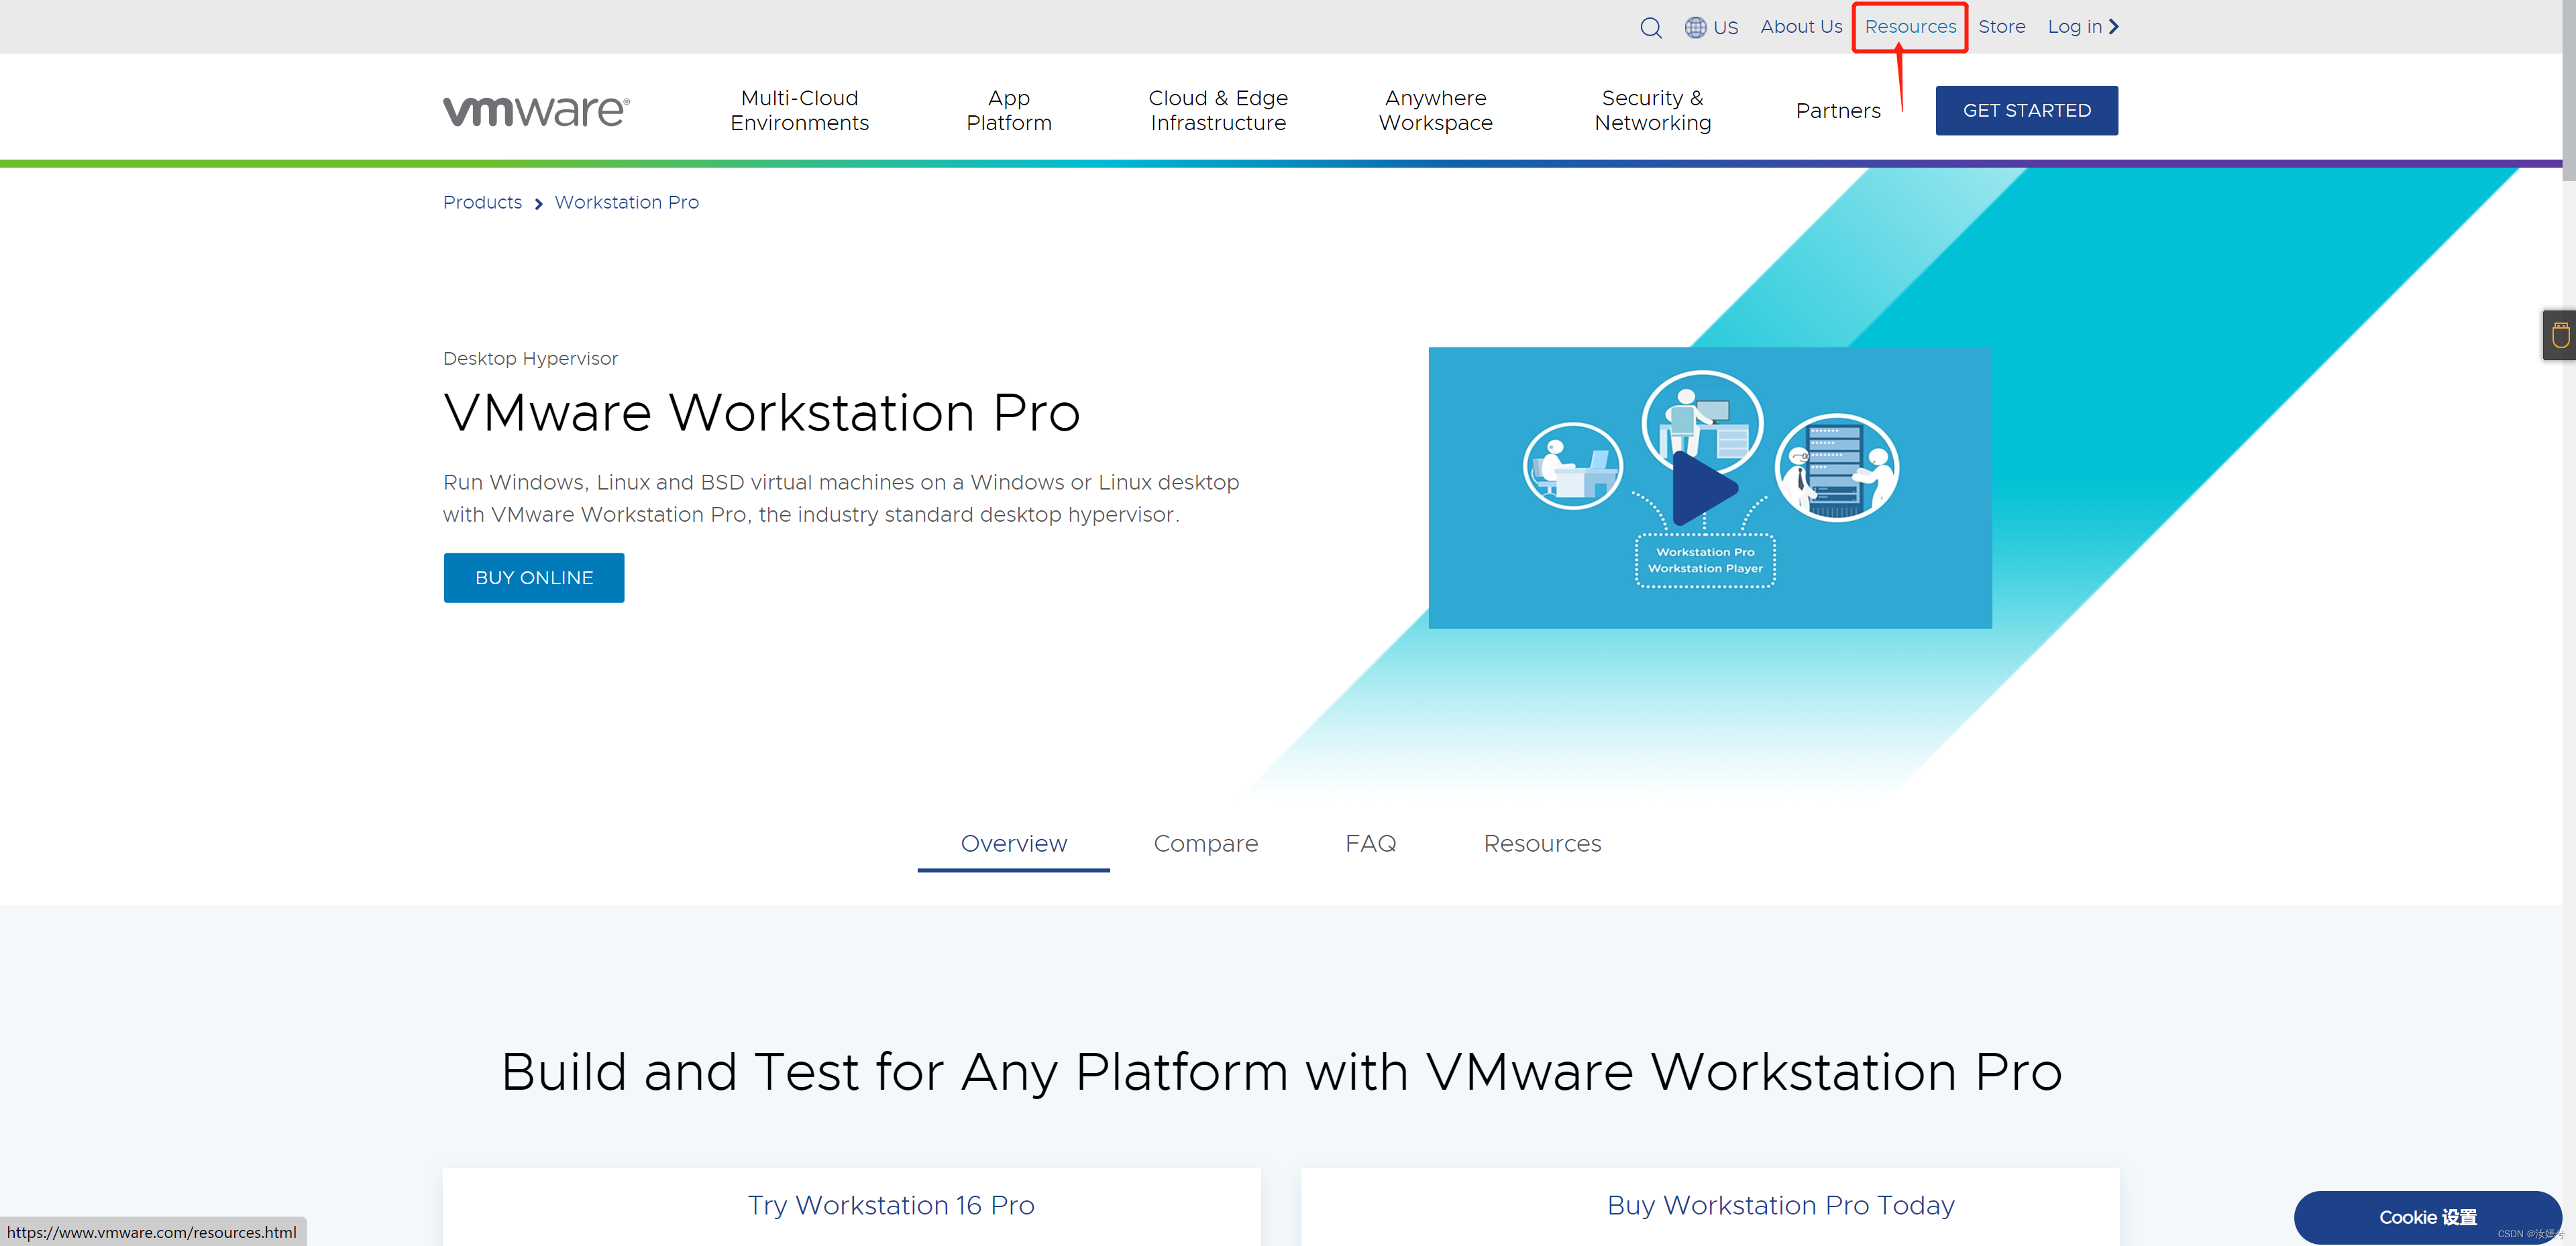
Task: Switch to the Compare tab
Action: tap(1205, 843)
